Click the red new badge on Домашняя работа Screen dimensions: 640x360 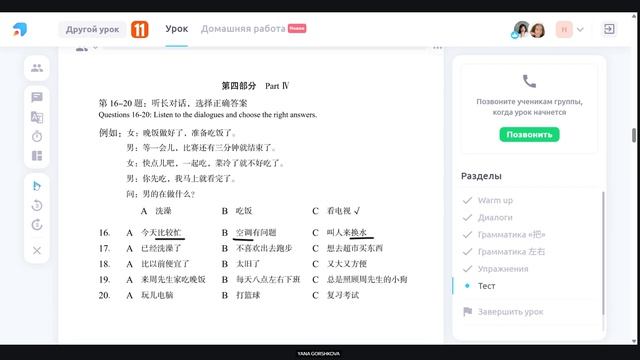click(x=297, y=28)
